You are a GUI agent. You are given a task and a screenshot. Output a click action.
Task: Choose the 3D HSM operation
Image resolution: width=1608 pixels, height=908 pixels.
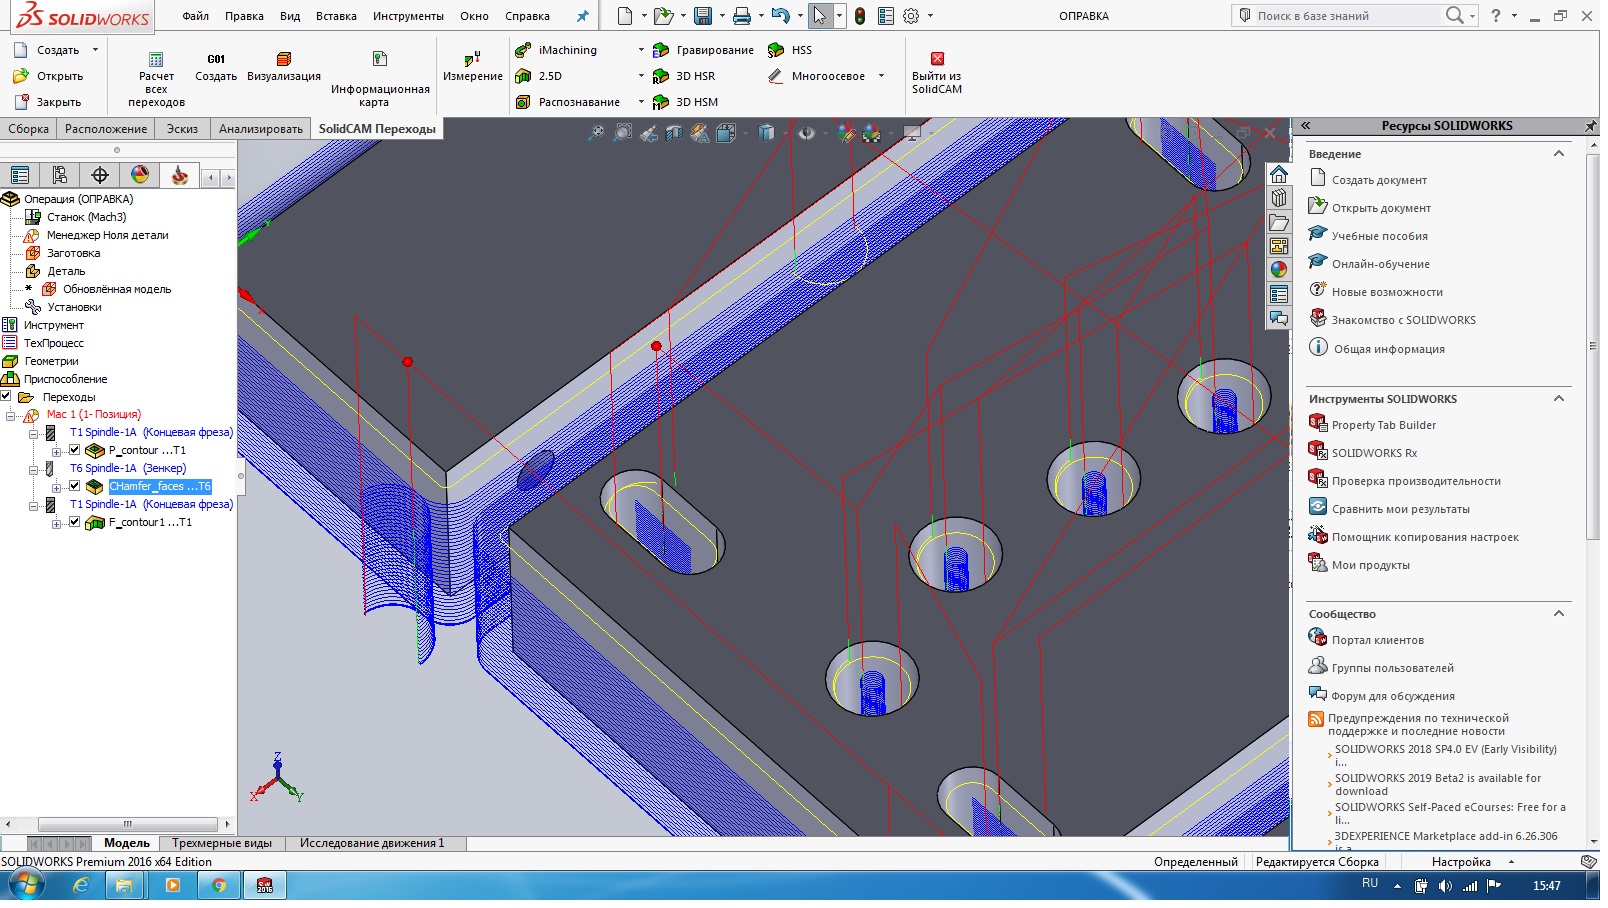685,102
